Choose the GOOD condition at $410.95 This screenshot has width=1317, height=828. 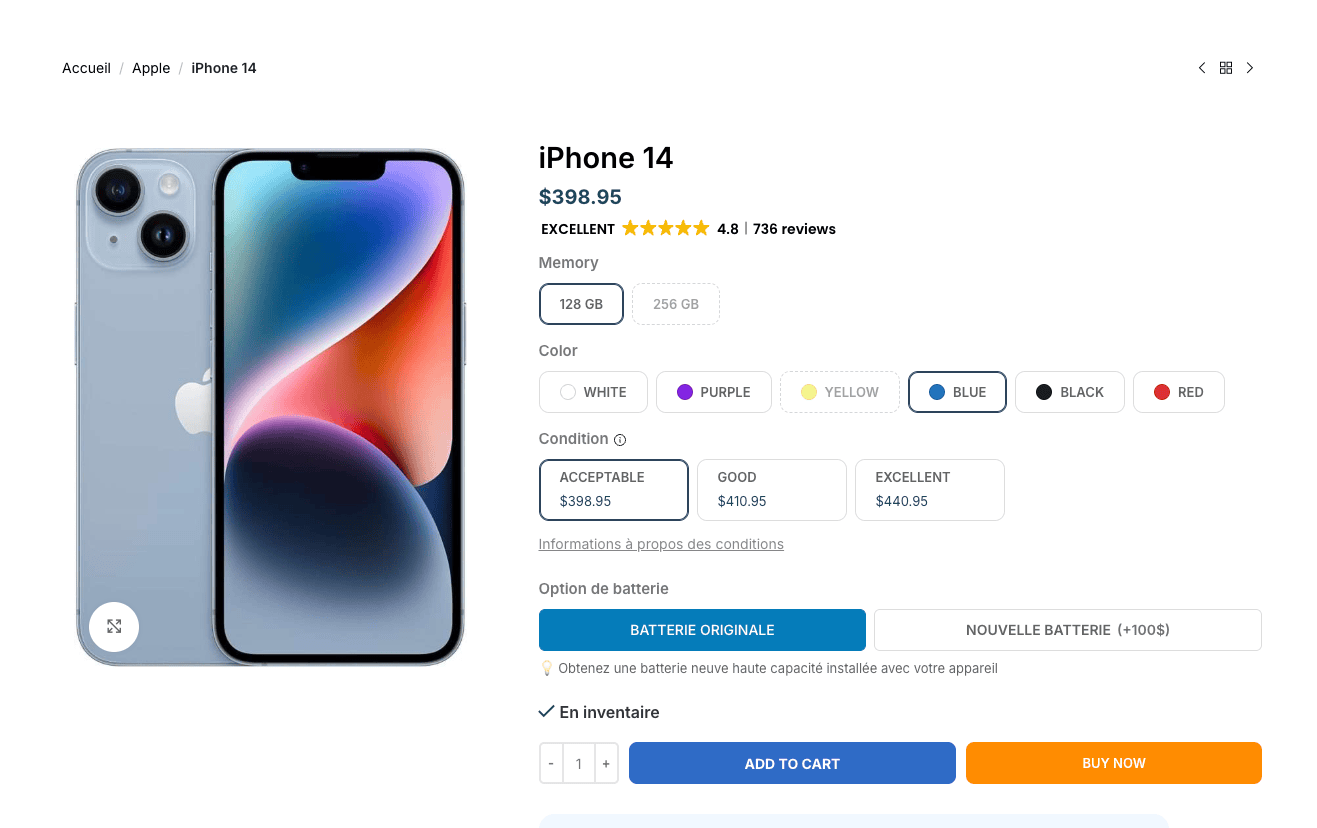tap(772, 490)
